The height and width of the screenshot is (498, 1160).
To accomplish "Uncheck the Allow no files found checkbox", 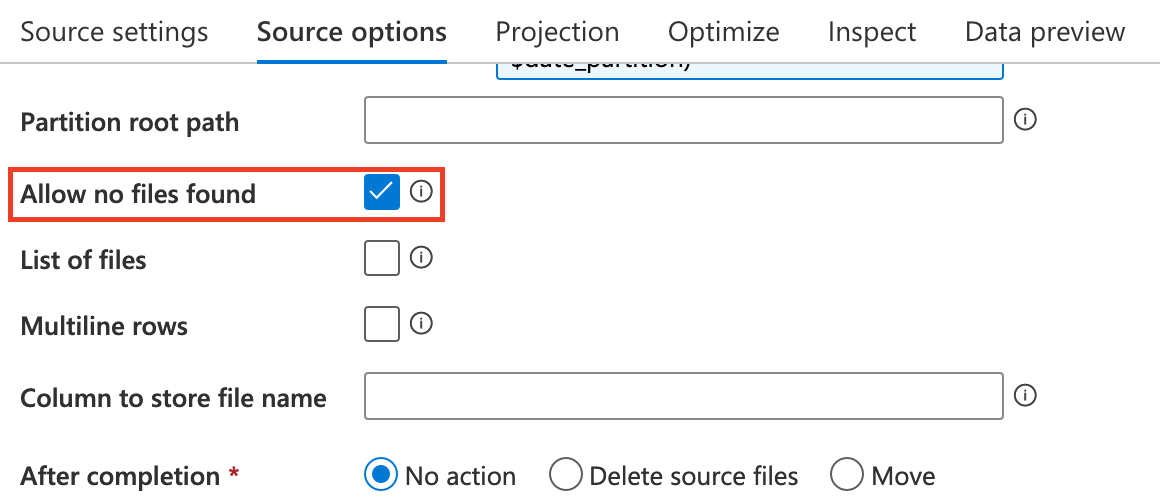I will tap(382, 192).
